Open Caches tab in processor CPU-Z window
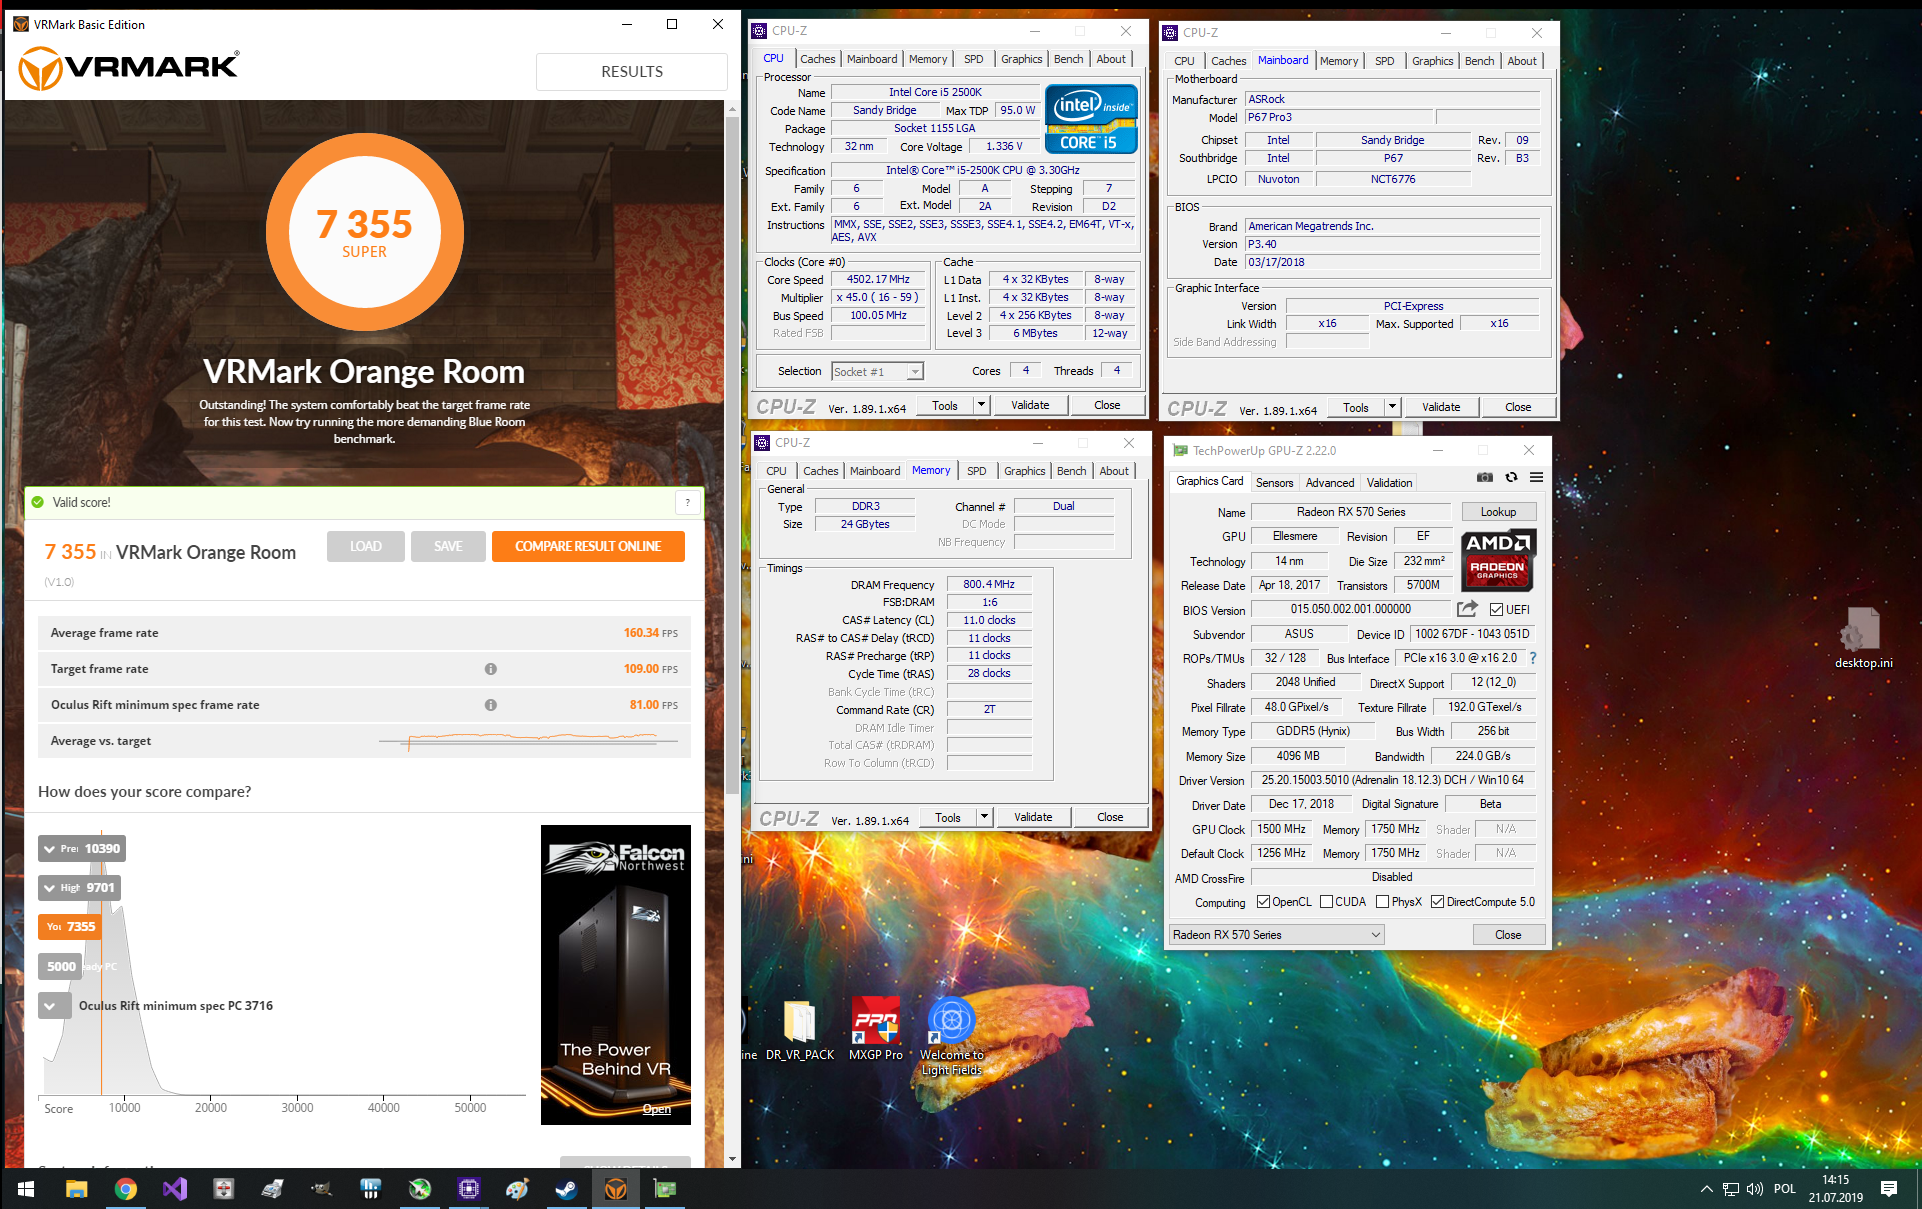 [x=817, y=59]
